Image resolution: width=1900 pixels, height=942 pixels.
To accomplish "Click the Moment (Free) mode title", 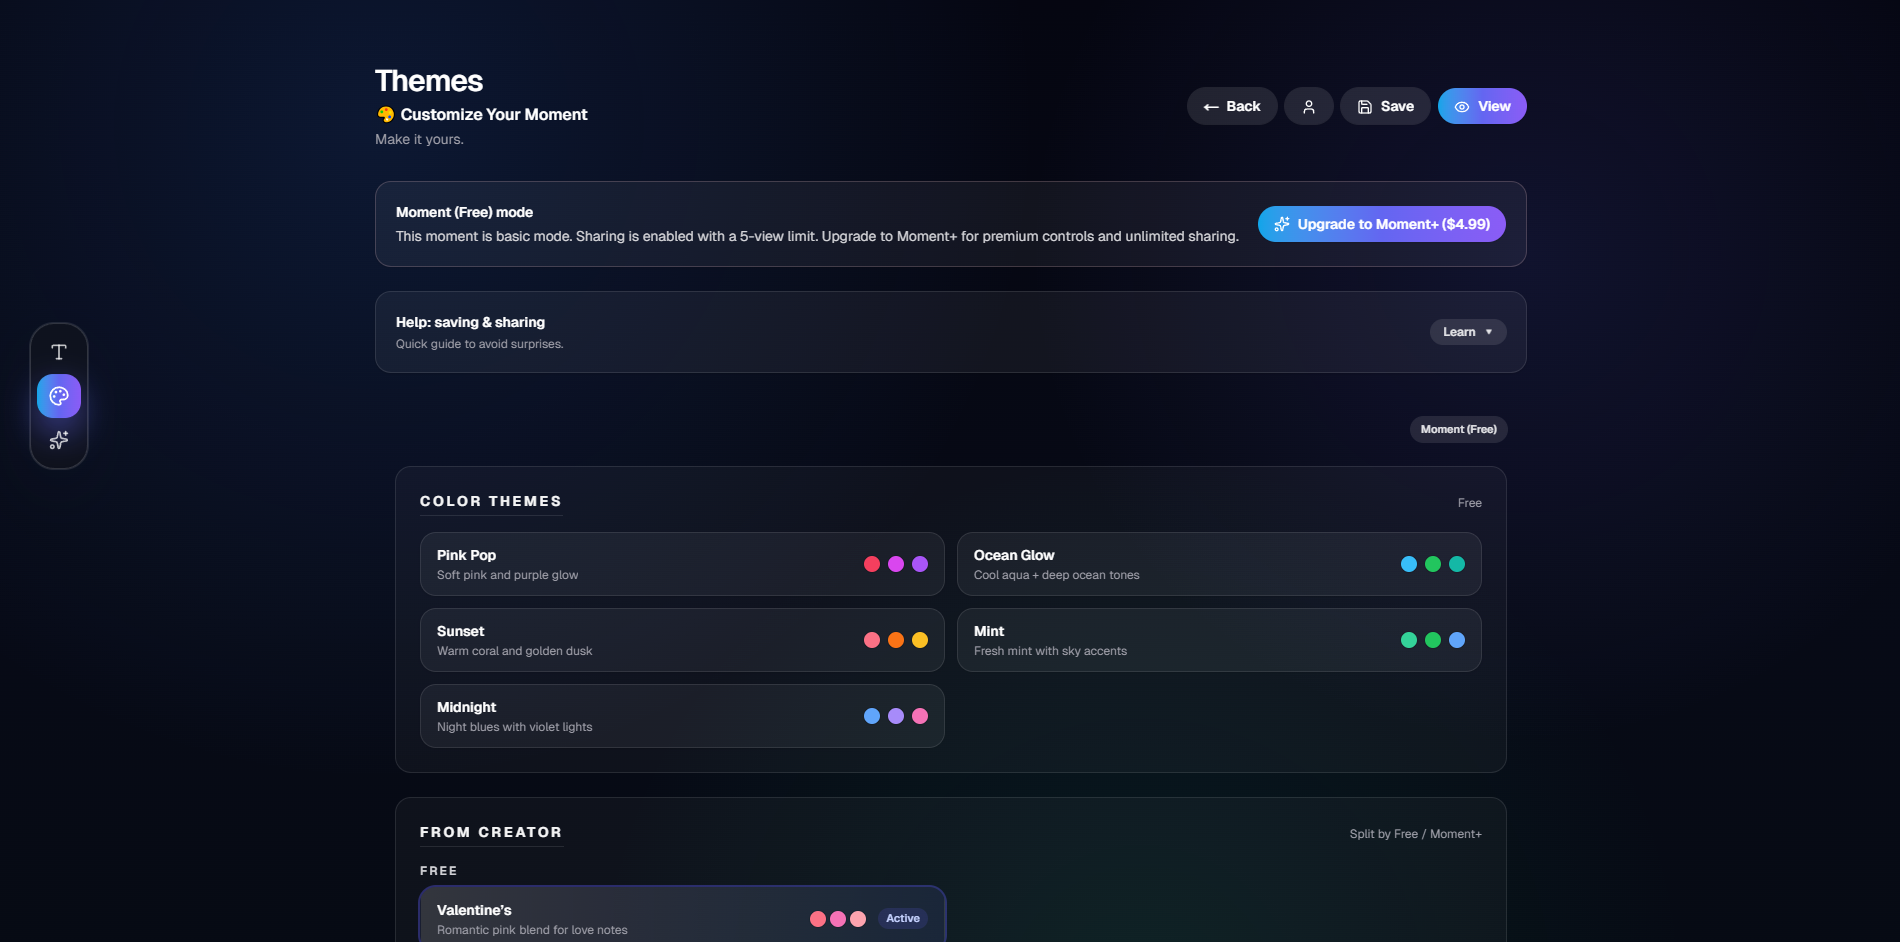I will tap(464, 212).
